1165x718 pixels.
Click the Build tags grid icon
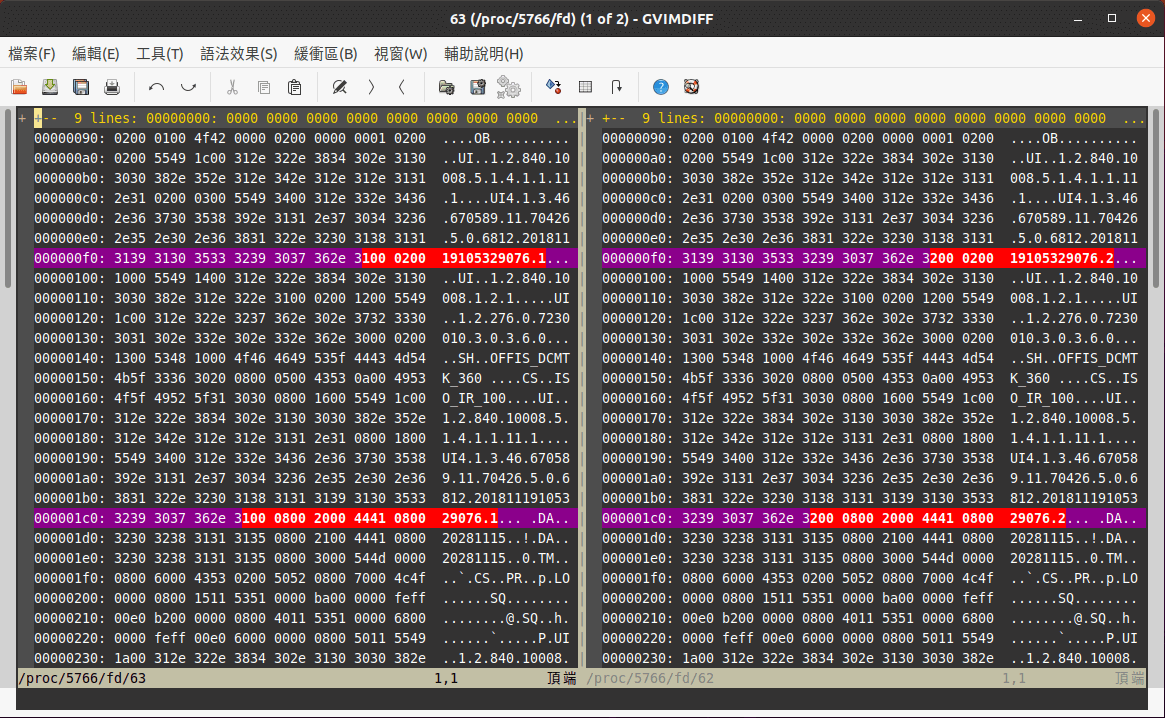[x=585, y=87]
